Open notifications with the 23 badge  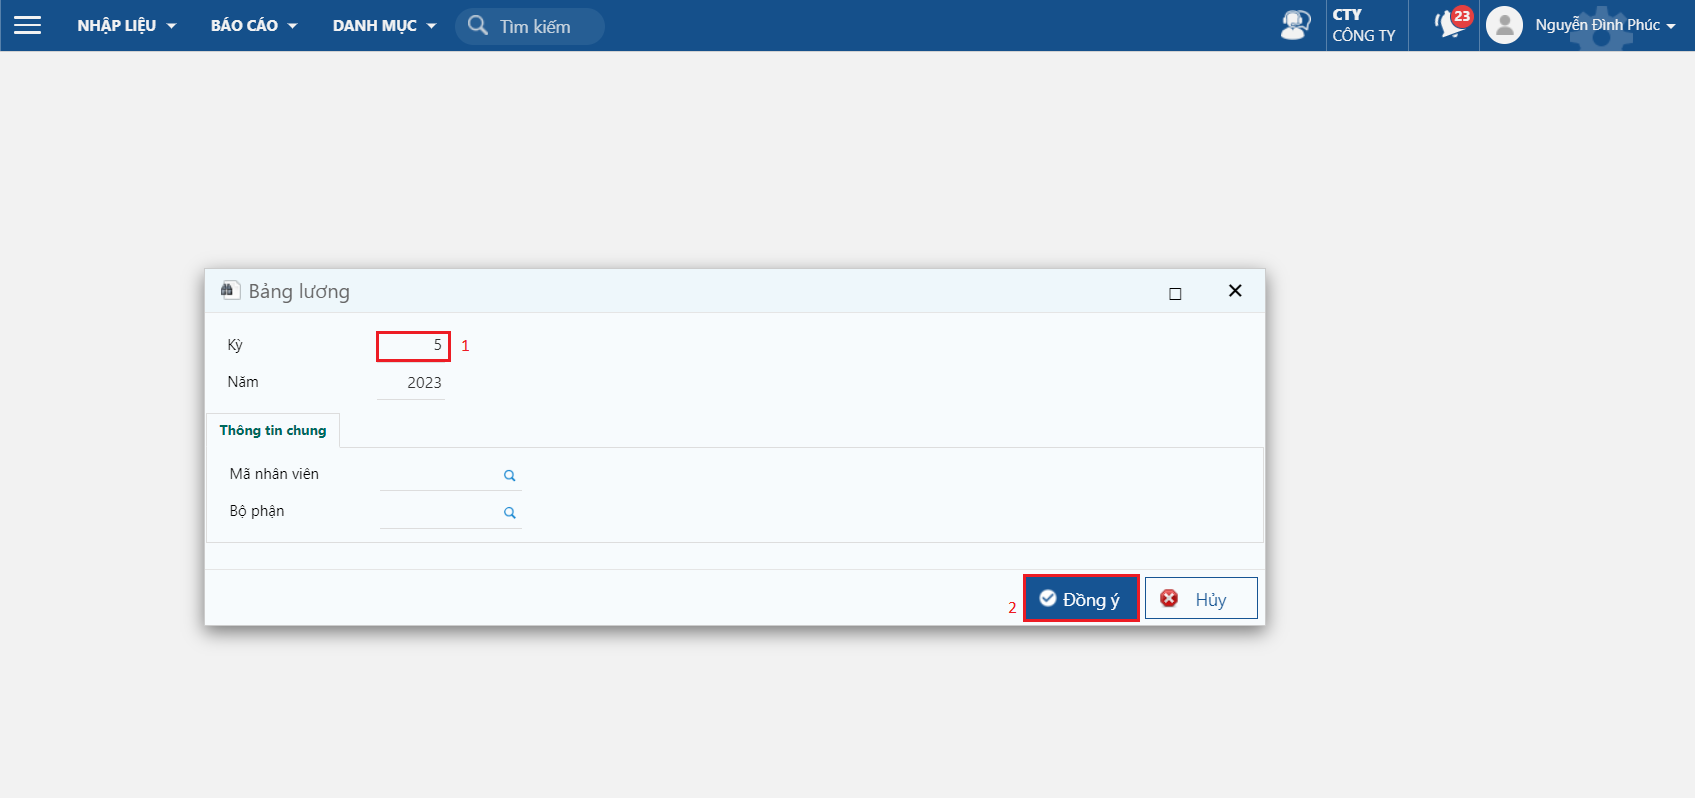pos(1451,25)
